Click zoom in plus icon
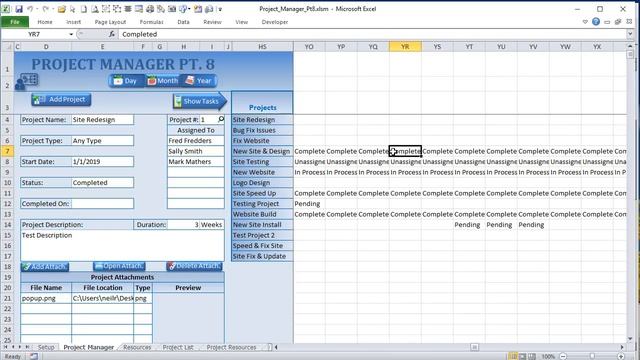Viewport: 640px width, 360px height. (621, 356)
